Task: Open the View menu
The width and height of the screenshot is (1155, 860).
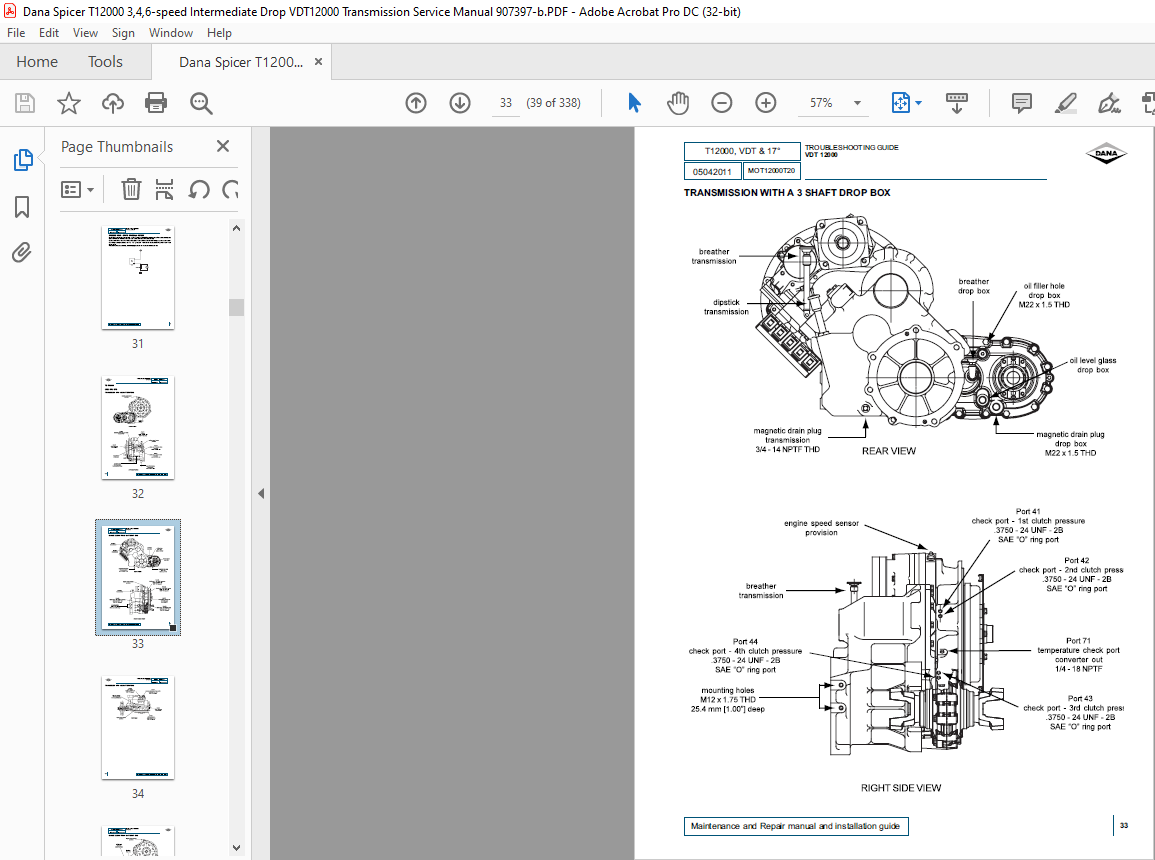Action: 85,32
